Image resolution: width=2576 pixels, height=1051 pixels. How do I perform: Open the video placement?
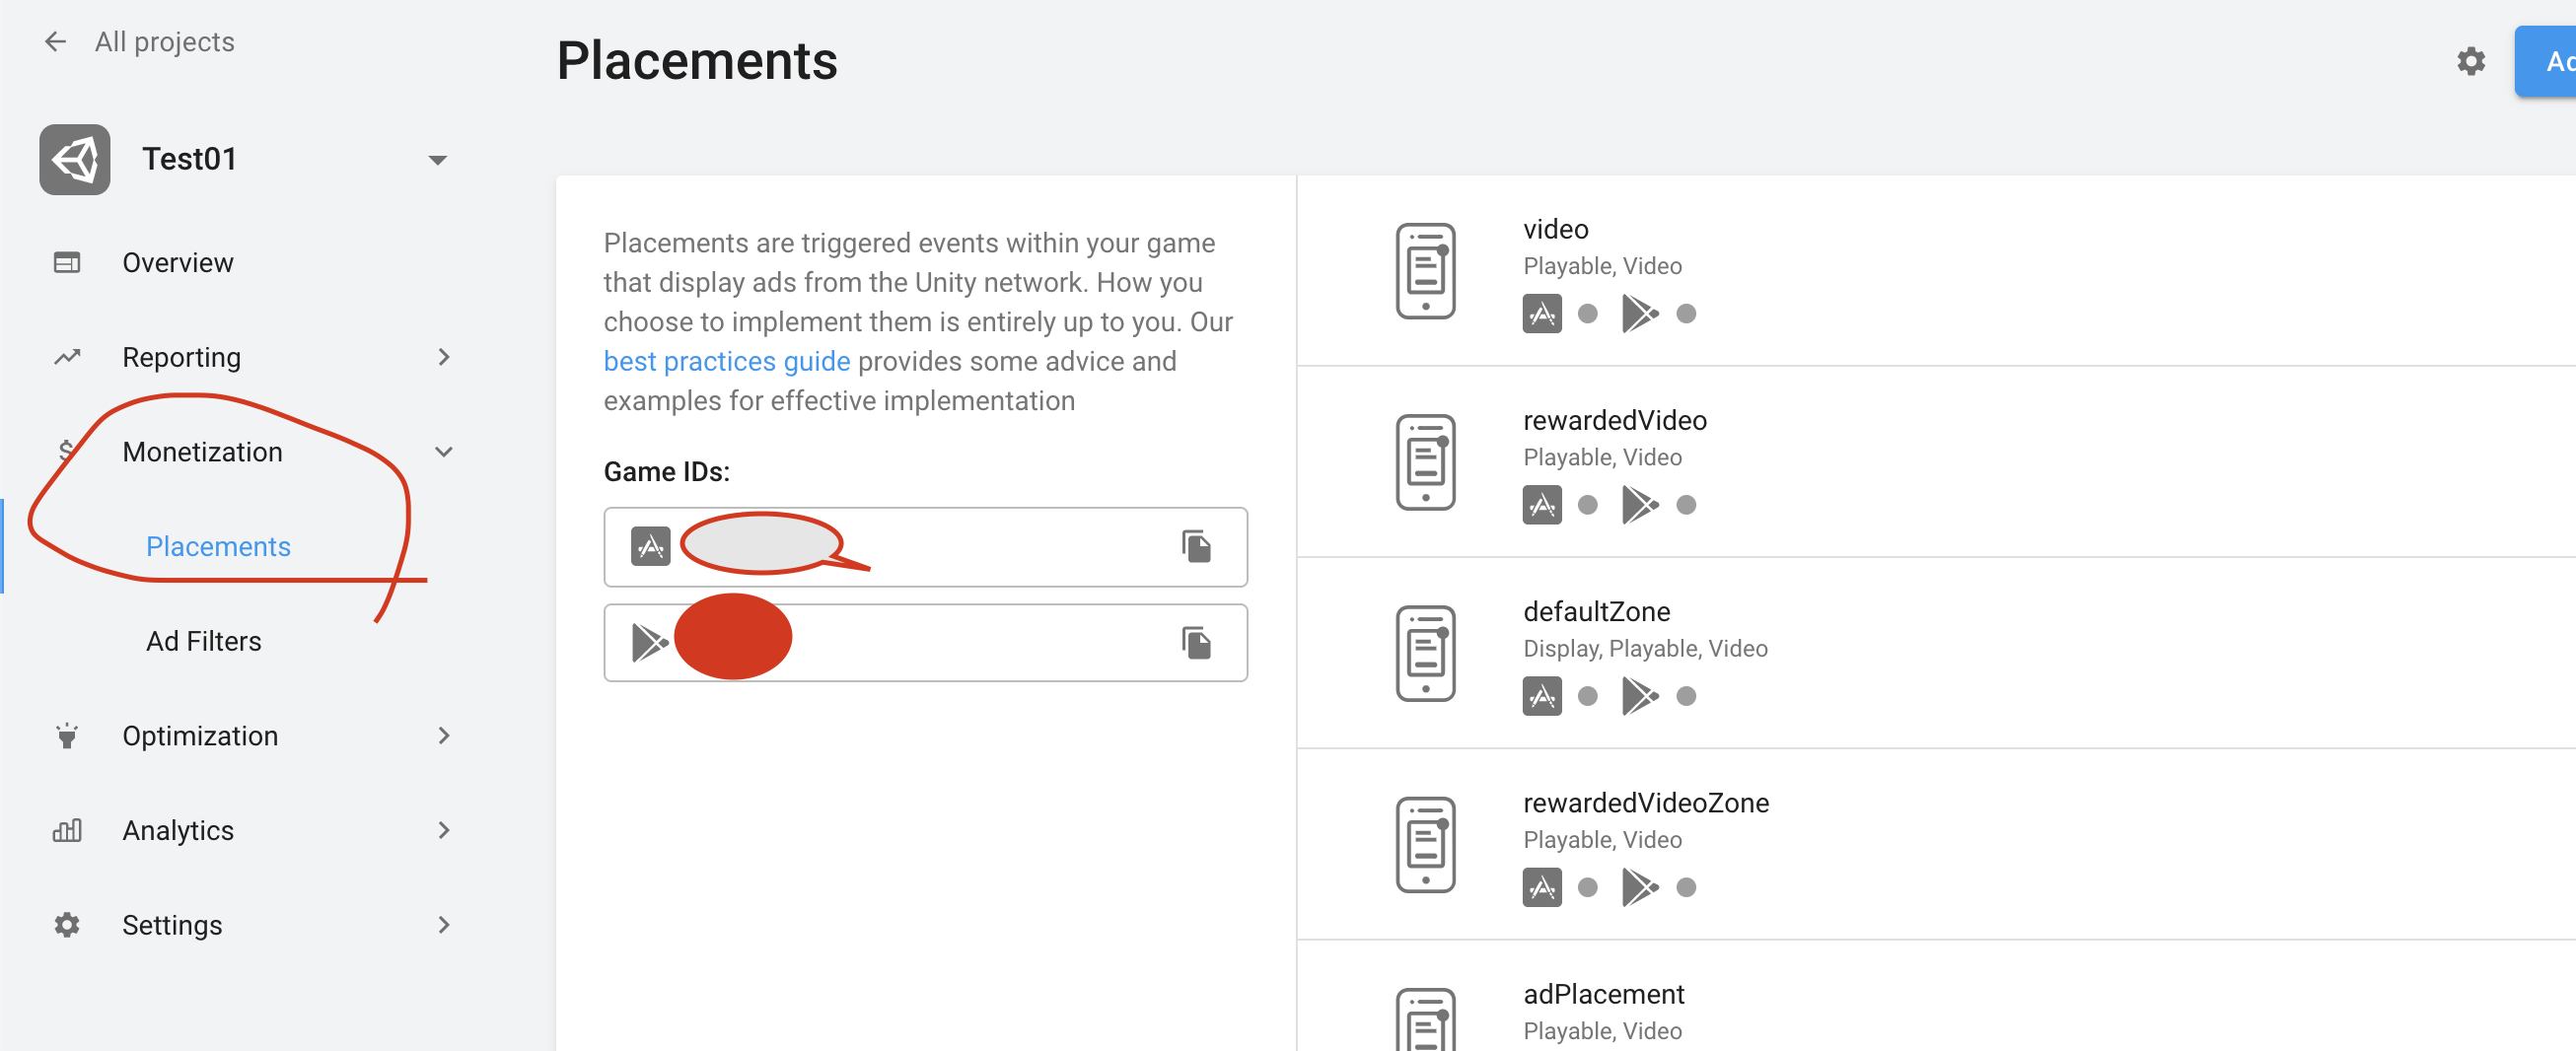pos(1555,230)
